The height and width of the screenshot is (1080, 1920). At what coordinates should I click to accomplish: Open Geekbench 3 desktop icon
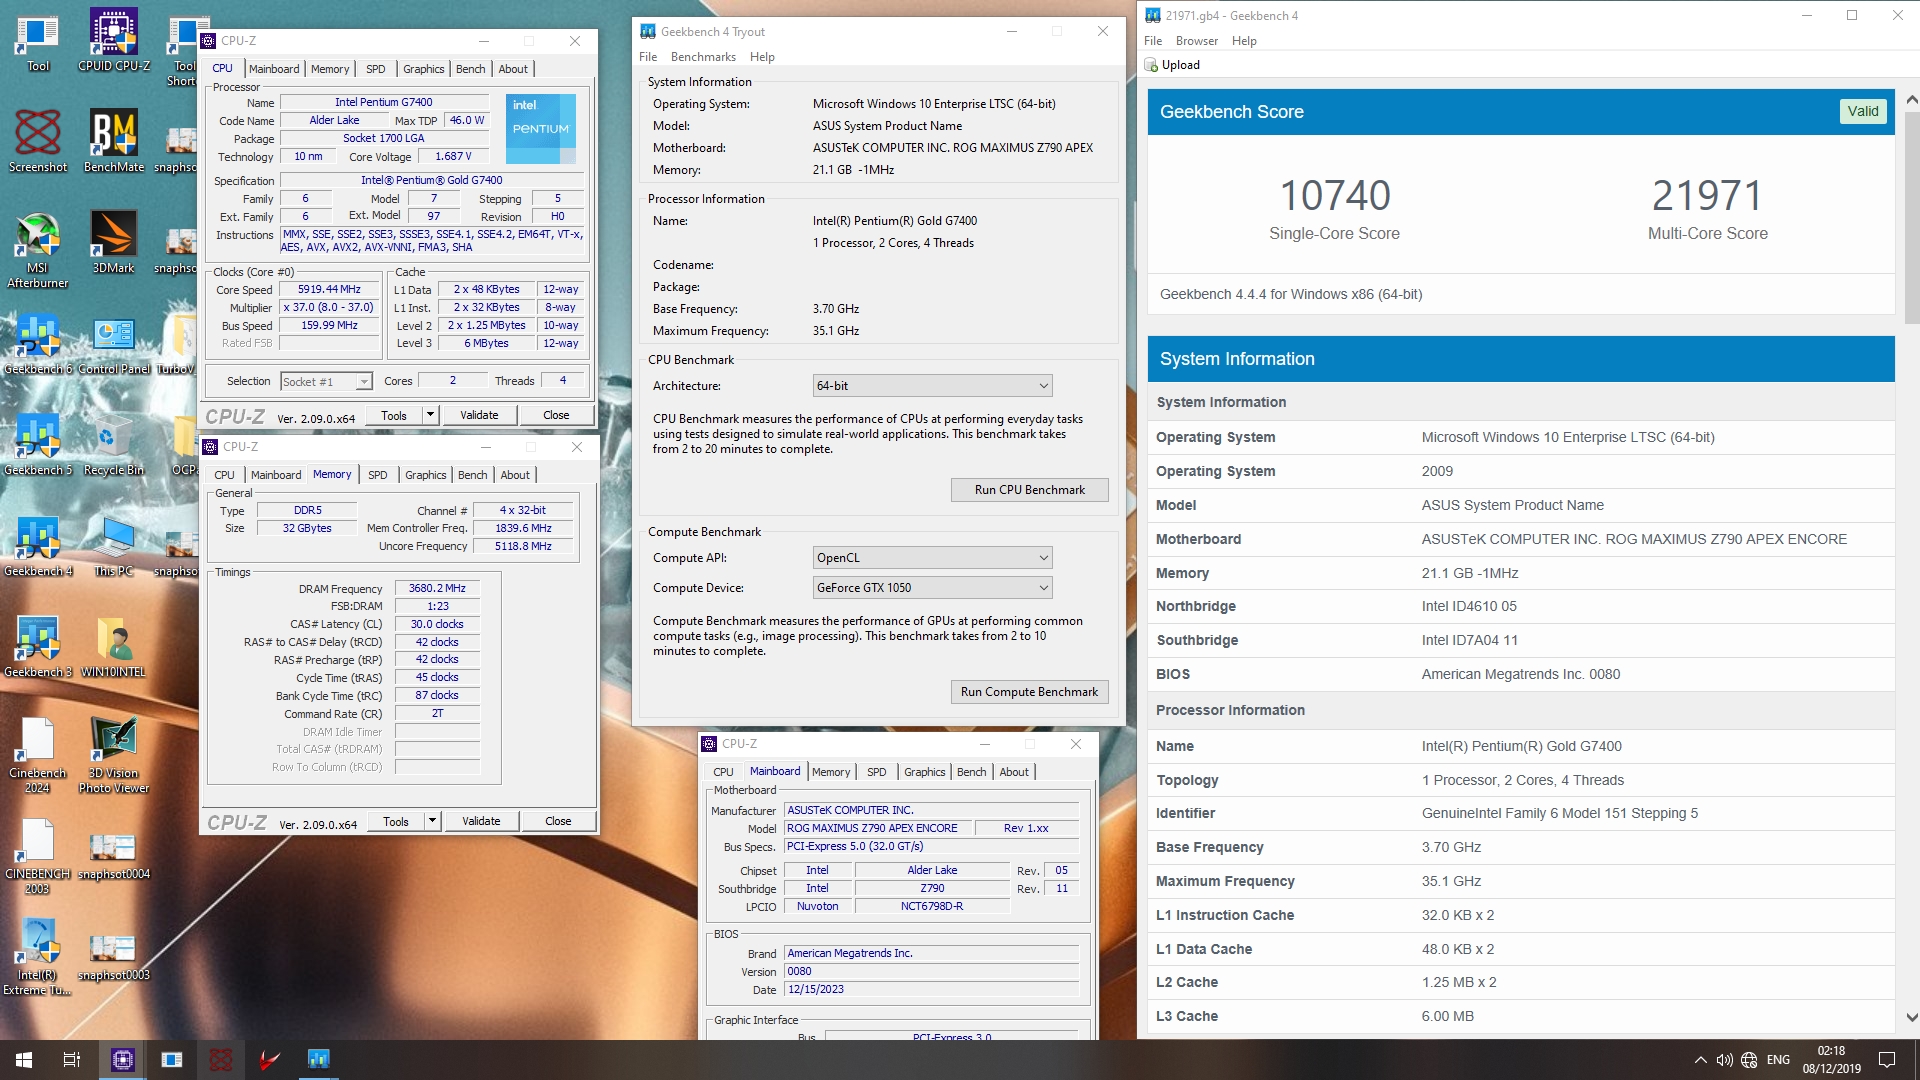(x=38, y=647)
